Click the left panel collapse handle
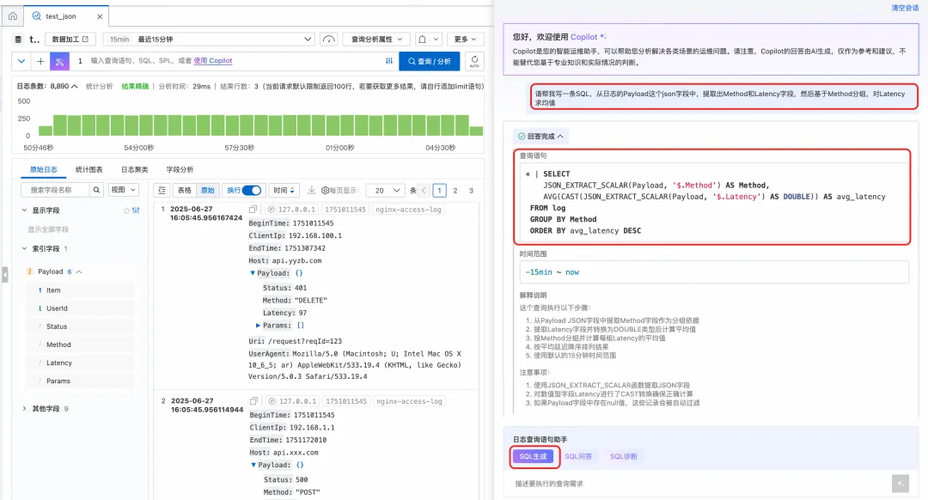 coord(5,275)
